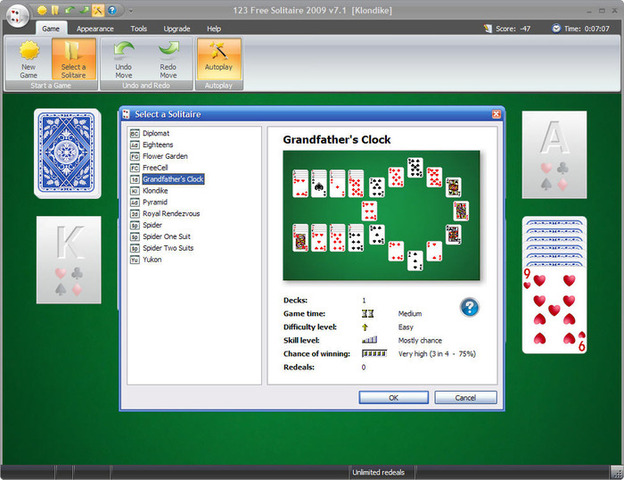The height and width of the screenshot is (480, 624).
Task: Click the Royal Rendezvous game icon
Action: [x=135, y=214]
